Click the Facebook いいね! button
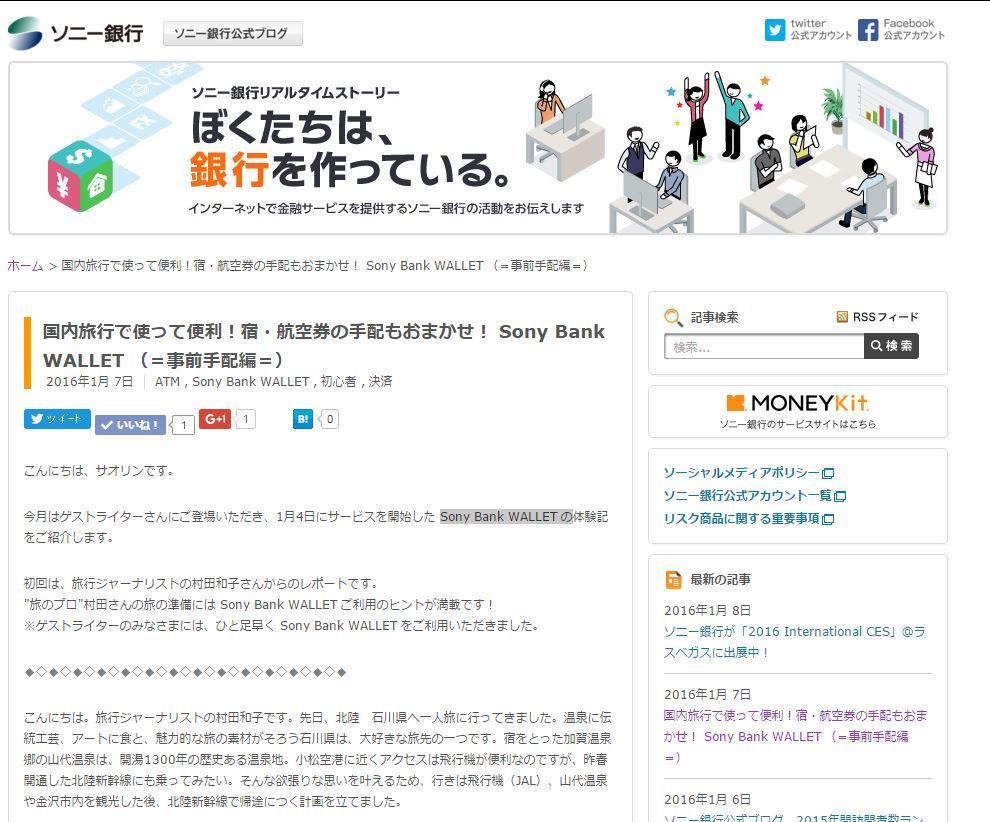 [130, 425]
